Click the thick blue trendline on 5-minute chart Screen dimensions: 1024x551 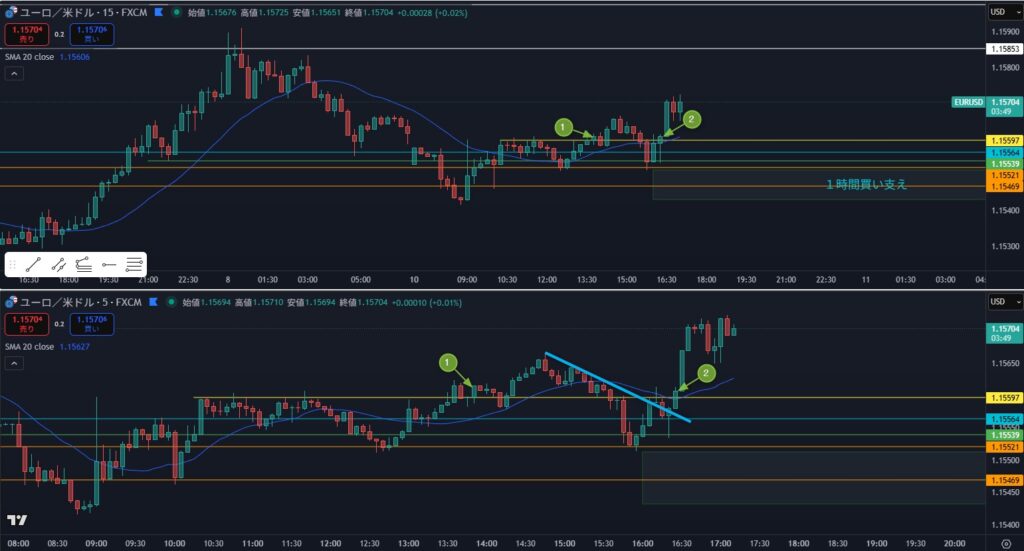[x=615, y=386]
